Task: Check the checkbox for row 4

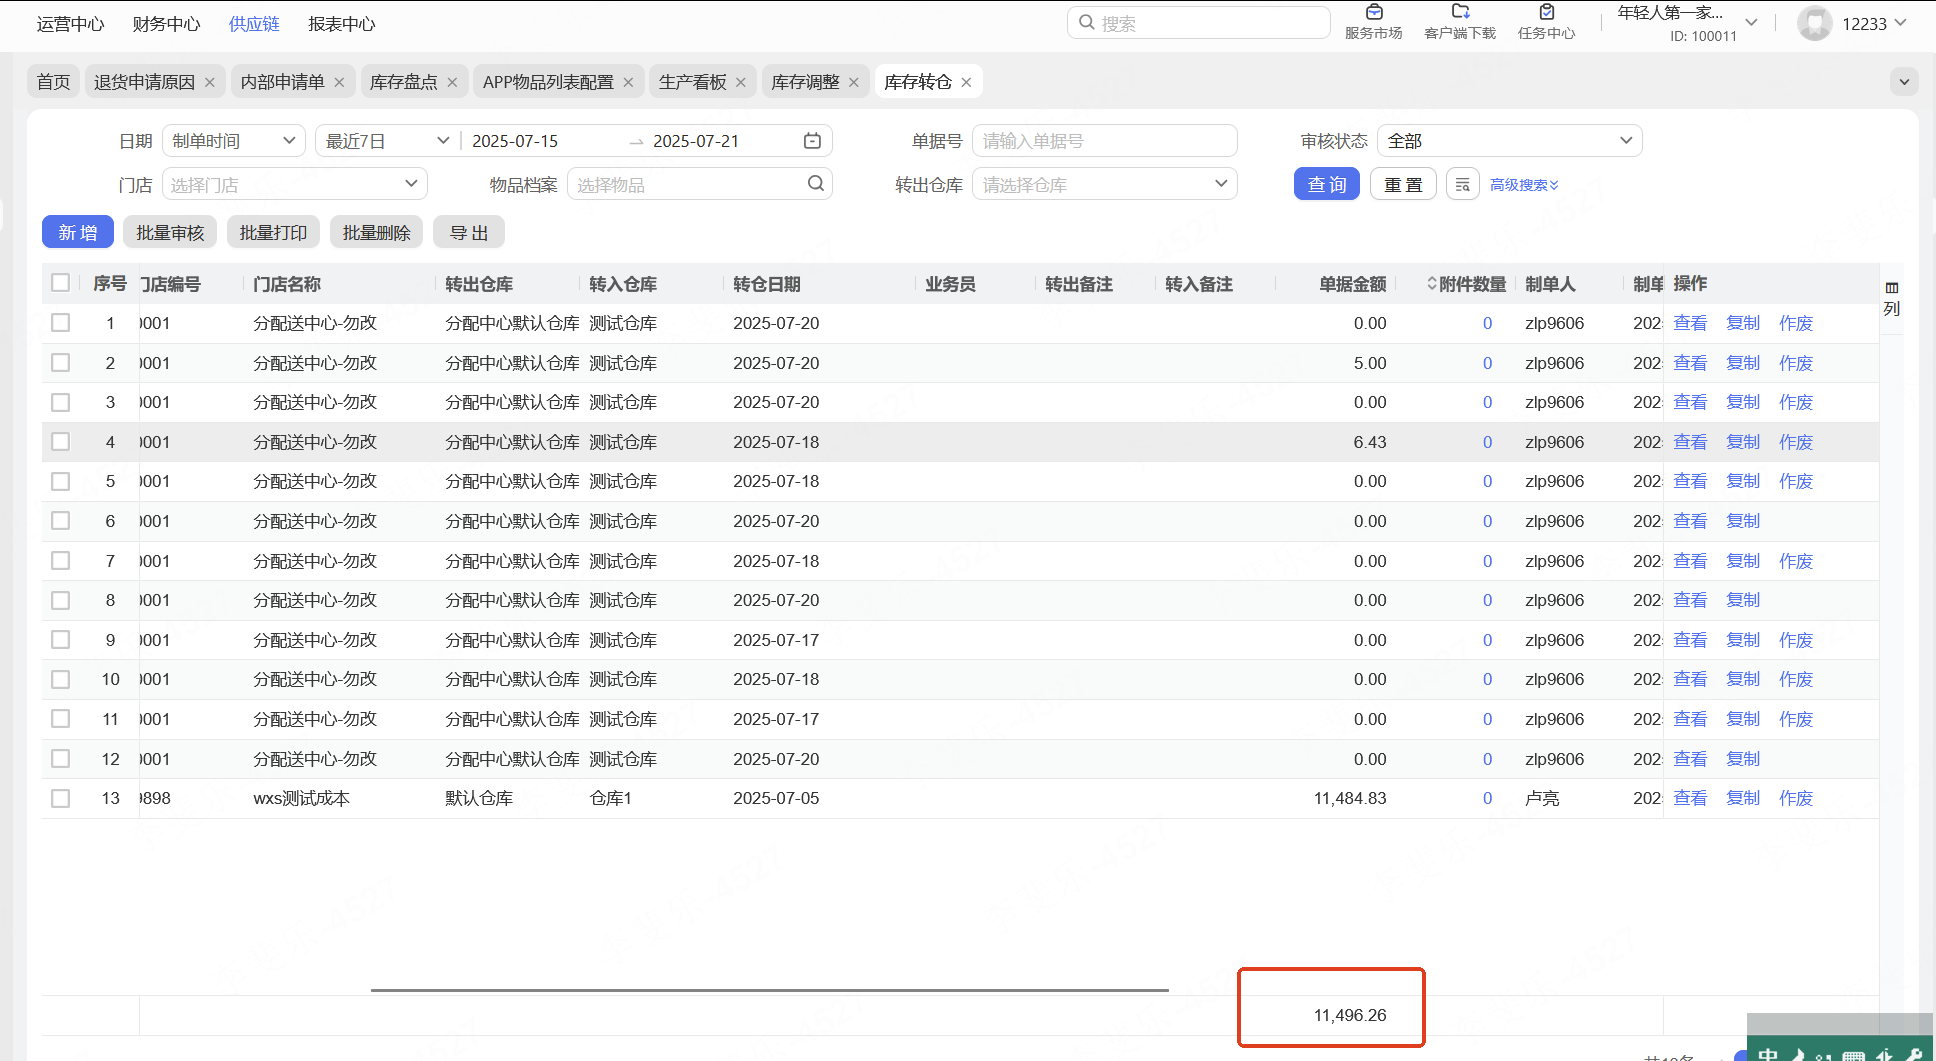Action: pyautogui.click(x=61, y=442)
